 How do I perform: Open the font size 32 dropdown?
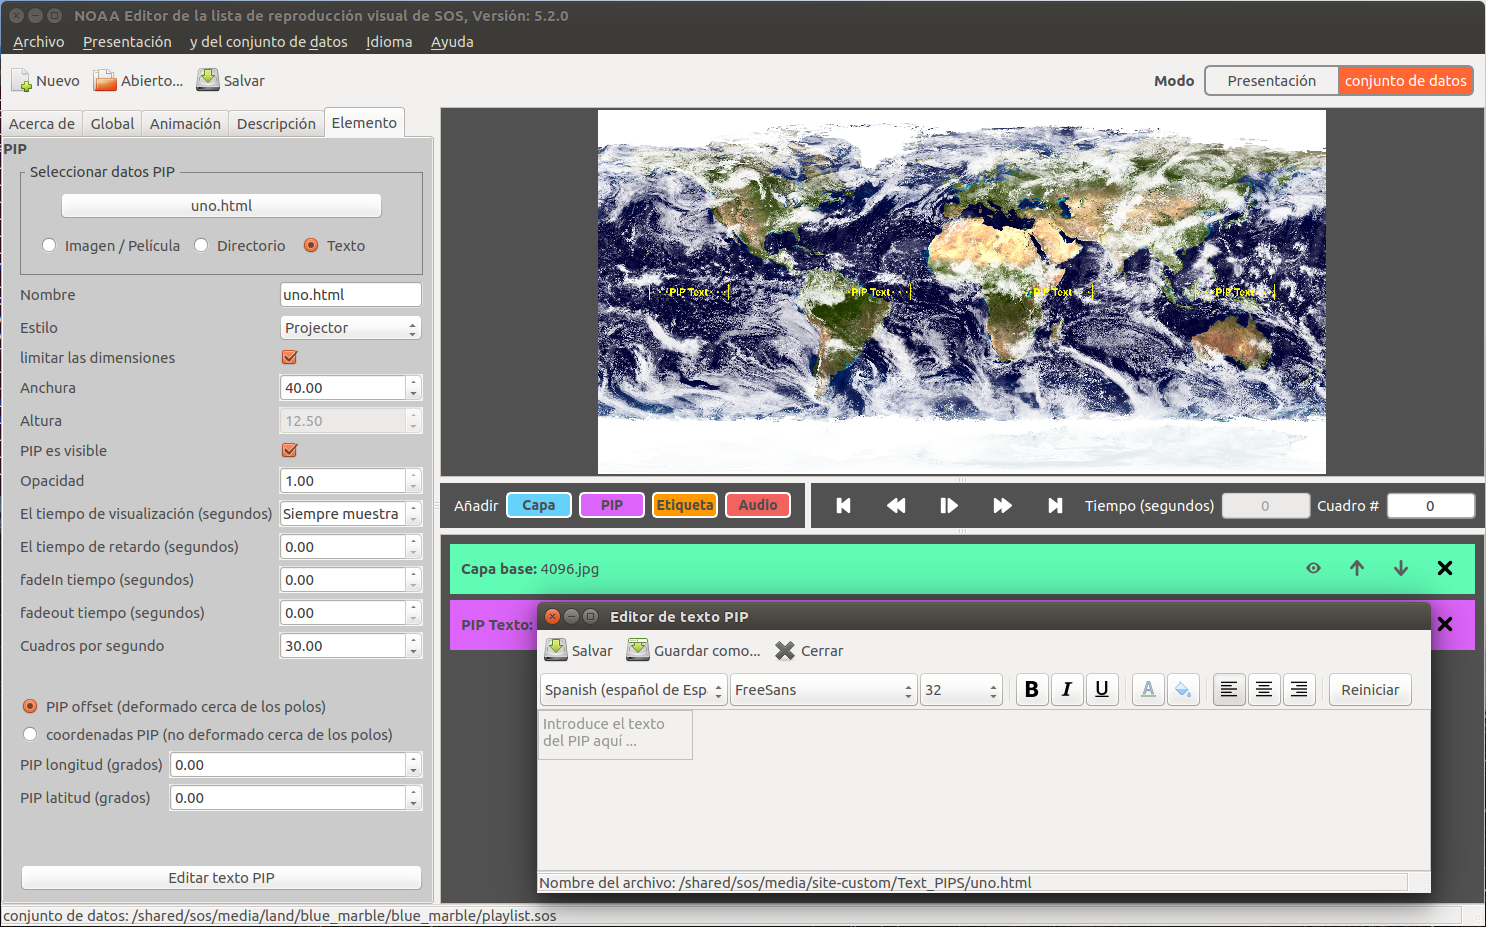(961, 690)
